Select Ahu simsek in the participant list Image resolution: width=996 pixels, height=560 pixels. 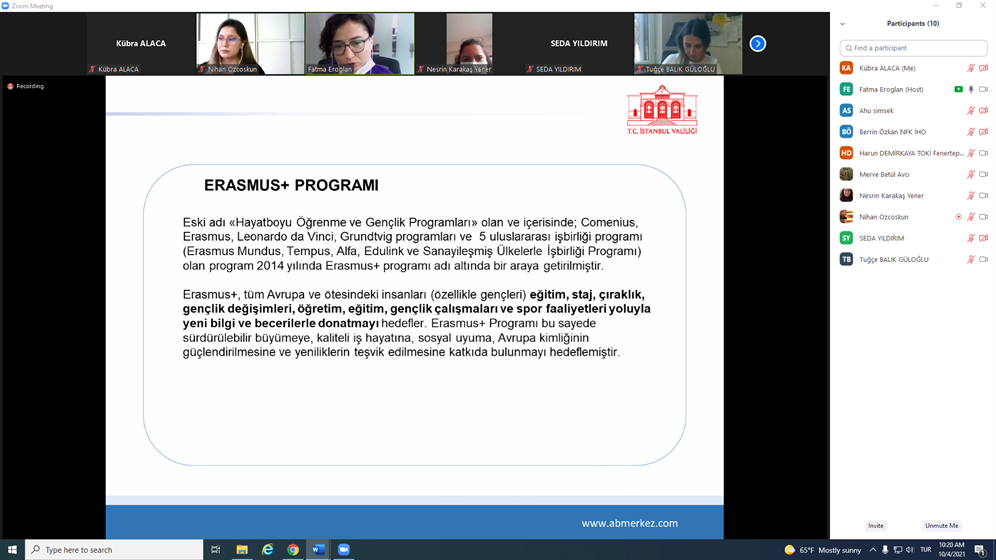coord(876,111)
